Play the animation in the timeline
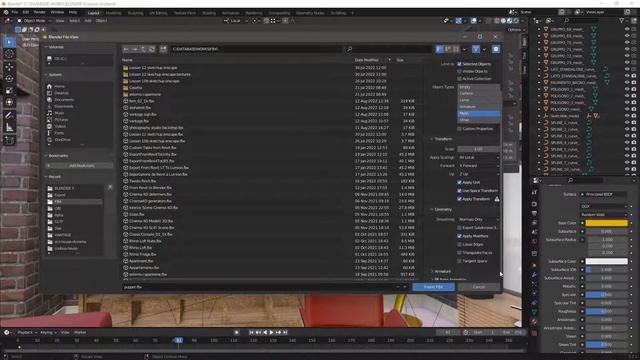Image resolution: width=640 pixels, height=360 pixels. tap(271, 332)
